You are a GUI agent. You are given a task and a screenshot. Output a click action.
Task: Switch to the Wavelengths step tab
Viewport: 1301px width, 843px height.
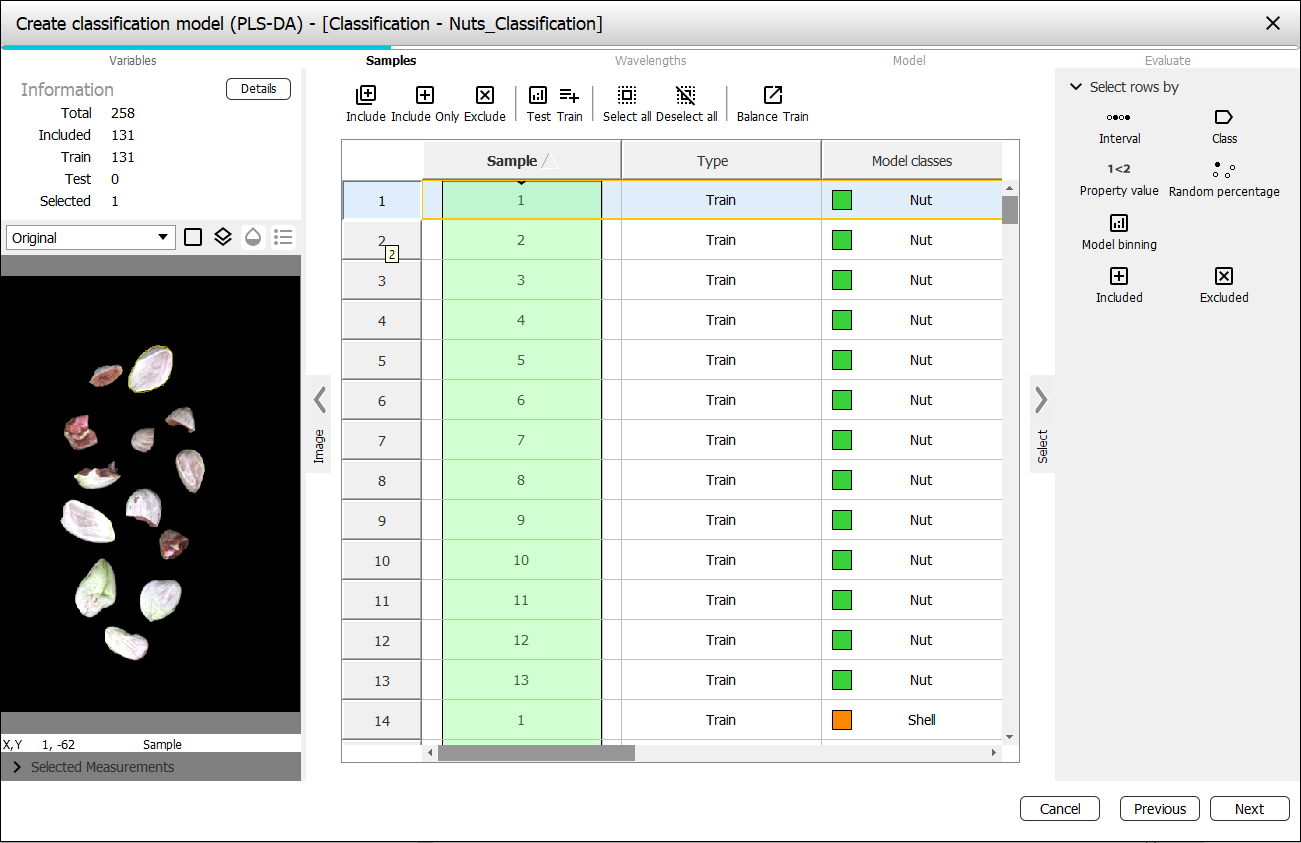click(650, 61)
